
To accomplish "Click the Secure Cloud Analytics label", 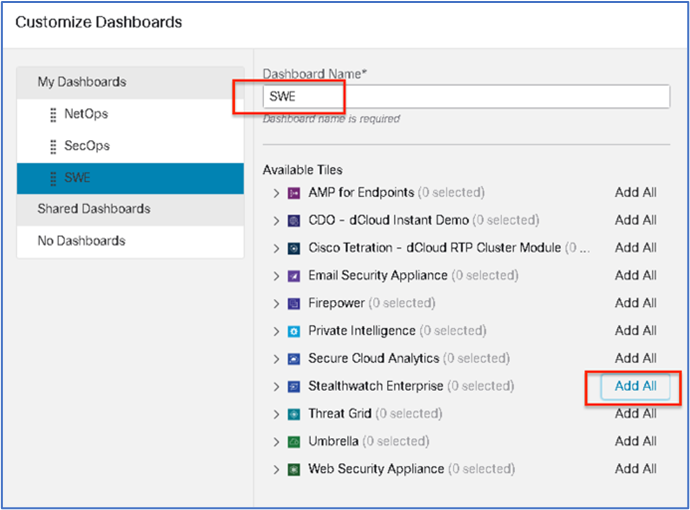I will 374,359.
